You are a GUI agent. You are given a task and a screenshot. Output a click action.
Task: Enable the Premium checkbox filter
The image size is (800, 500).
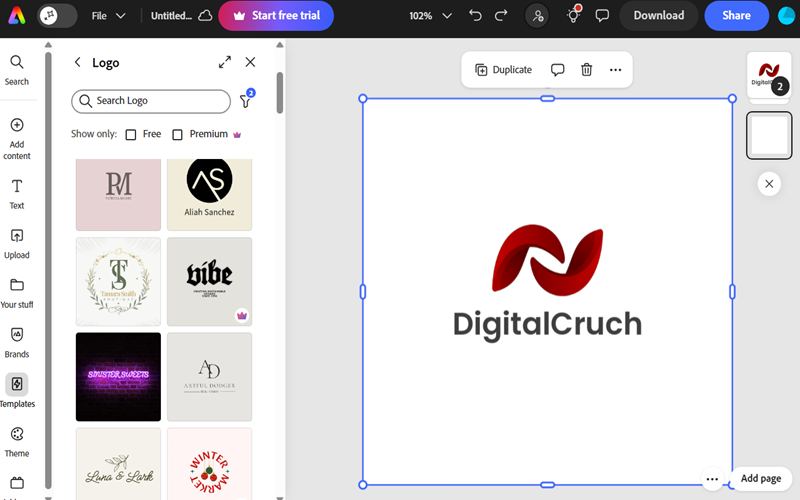(x=178, y=134)
